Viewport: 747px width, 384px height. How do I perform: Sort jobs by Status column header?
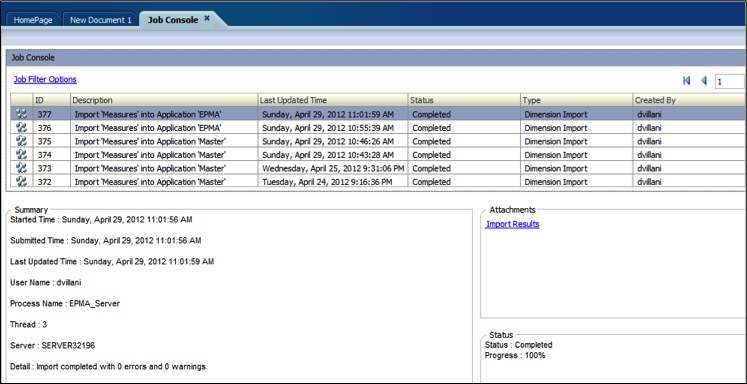point(464,100)
